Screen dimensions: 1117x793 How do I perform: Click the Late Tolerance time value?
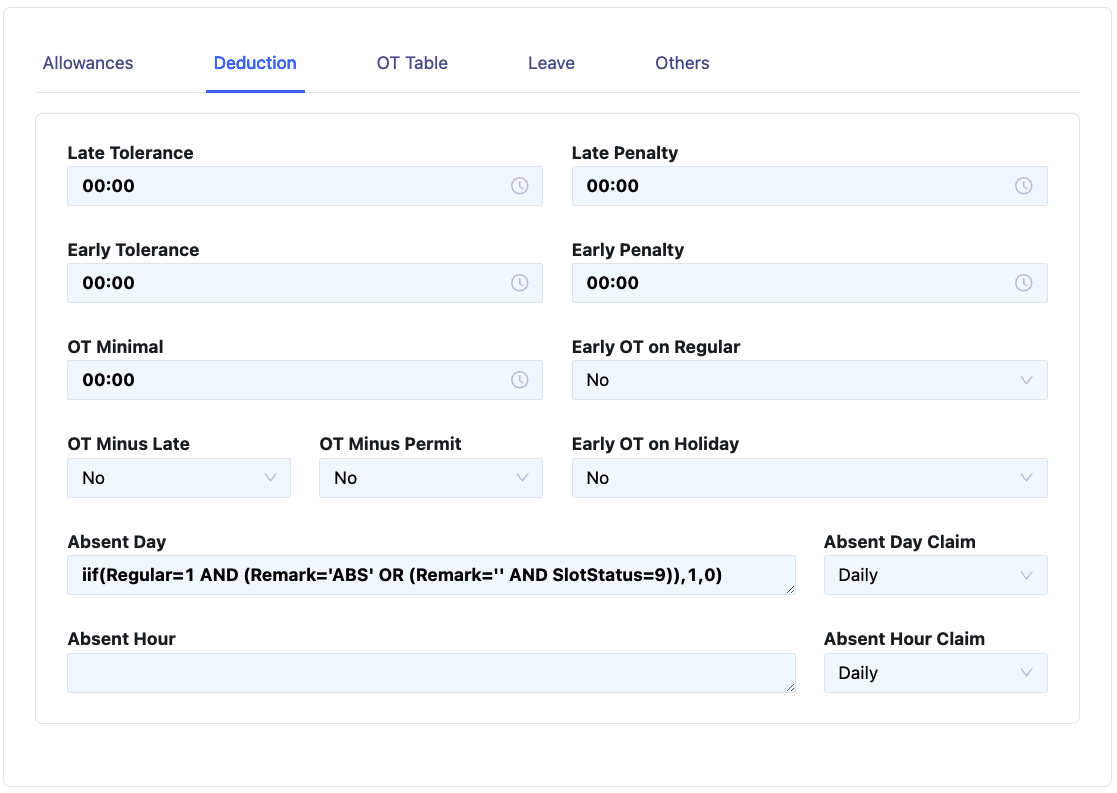pos(109,186)
